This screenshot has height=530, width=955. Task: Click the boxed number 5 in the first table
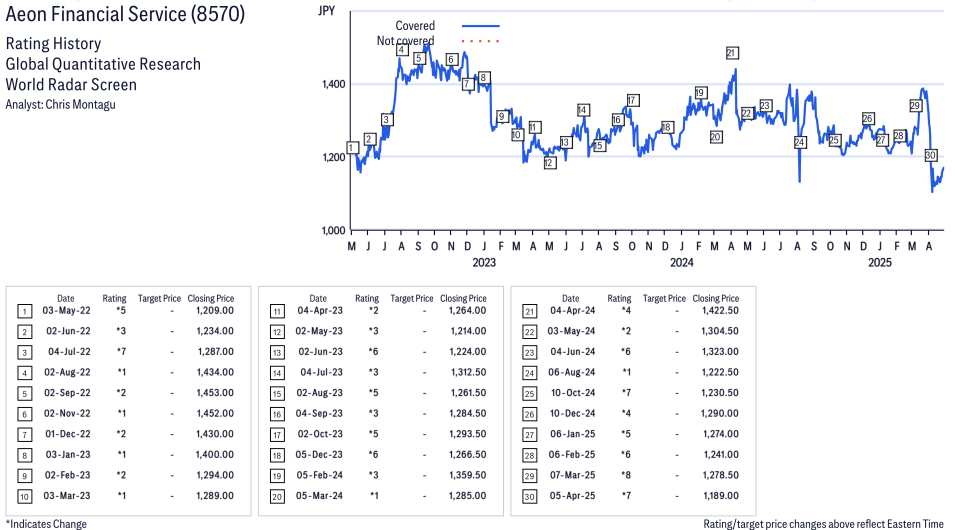(x=24, y=394)
